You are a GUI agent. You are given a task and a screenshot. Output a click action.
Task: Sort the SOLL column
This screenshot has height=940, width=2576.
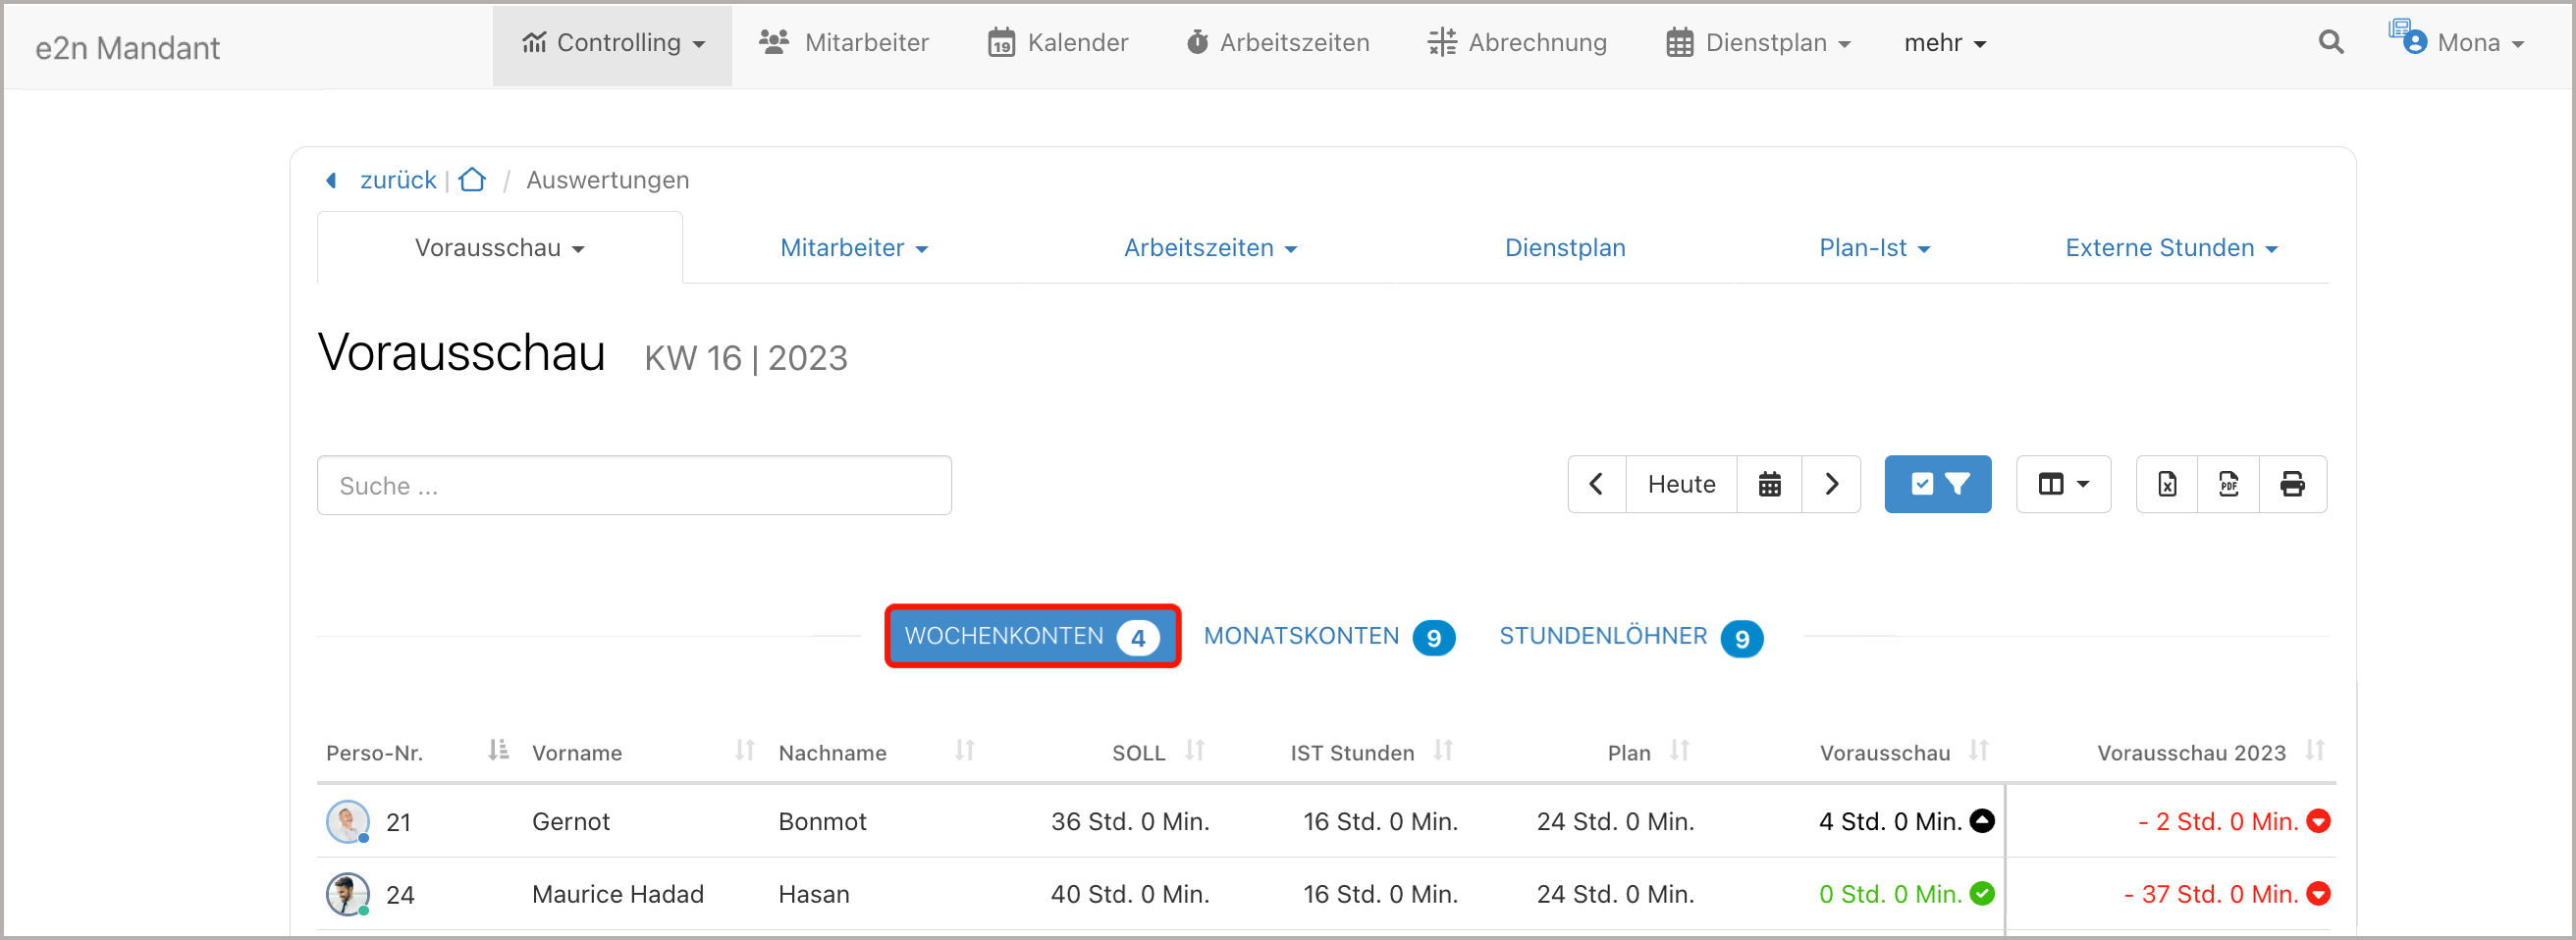[x=1196, y=751]
